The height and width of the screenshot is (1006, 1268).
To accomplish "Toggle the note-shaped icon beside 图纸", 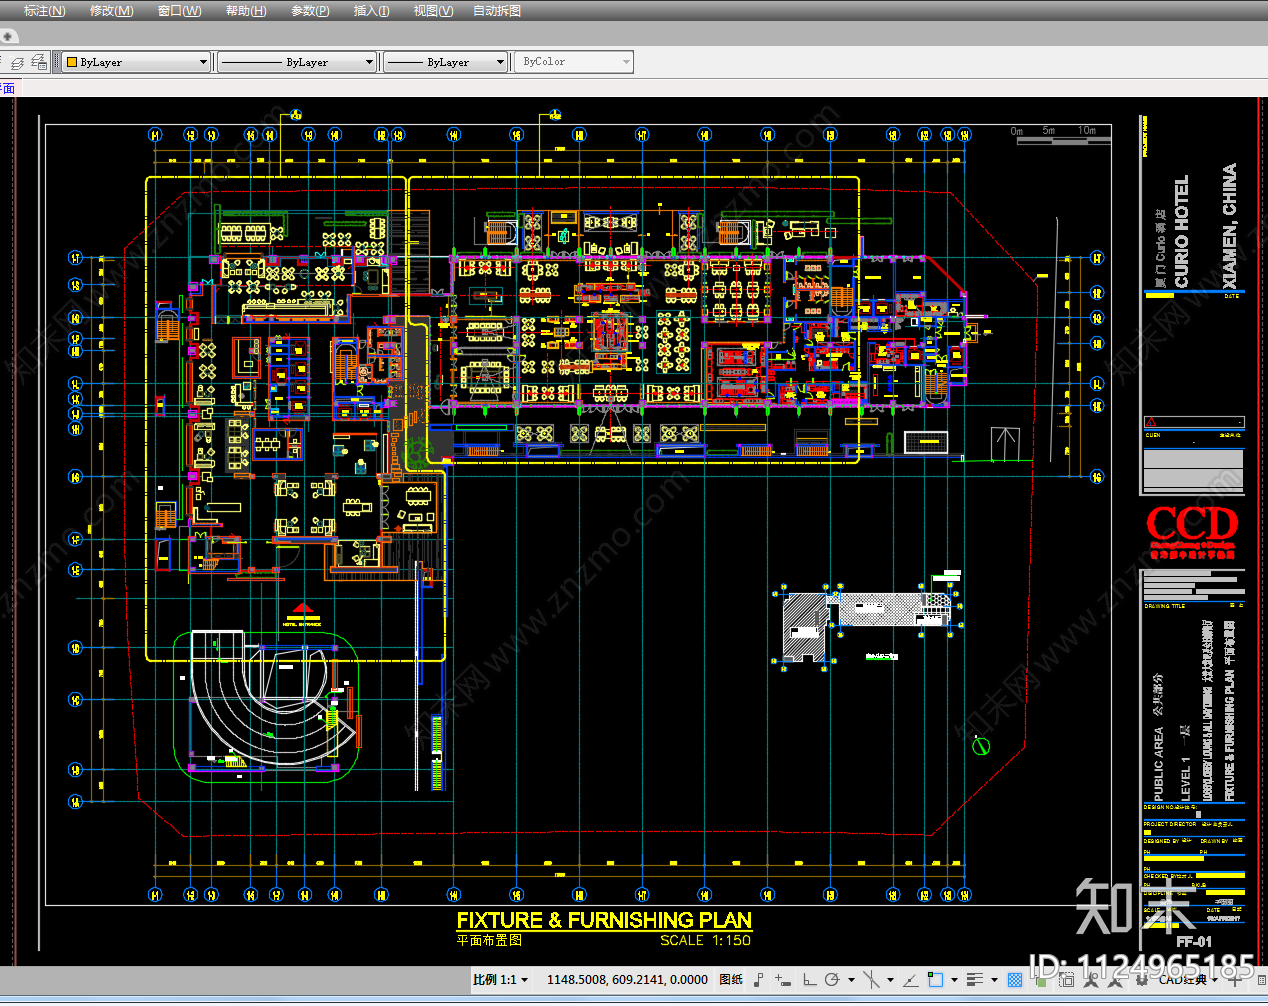I will 759,980.
